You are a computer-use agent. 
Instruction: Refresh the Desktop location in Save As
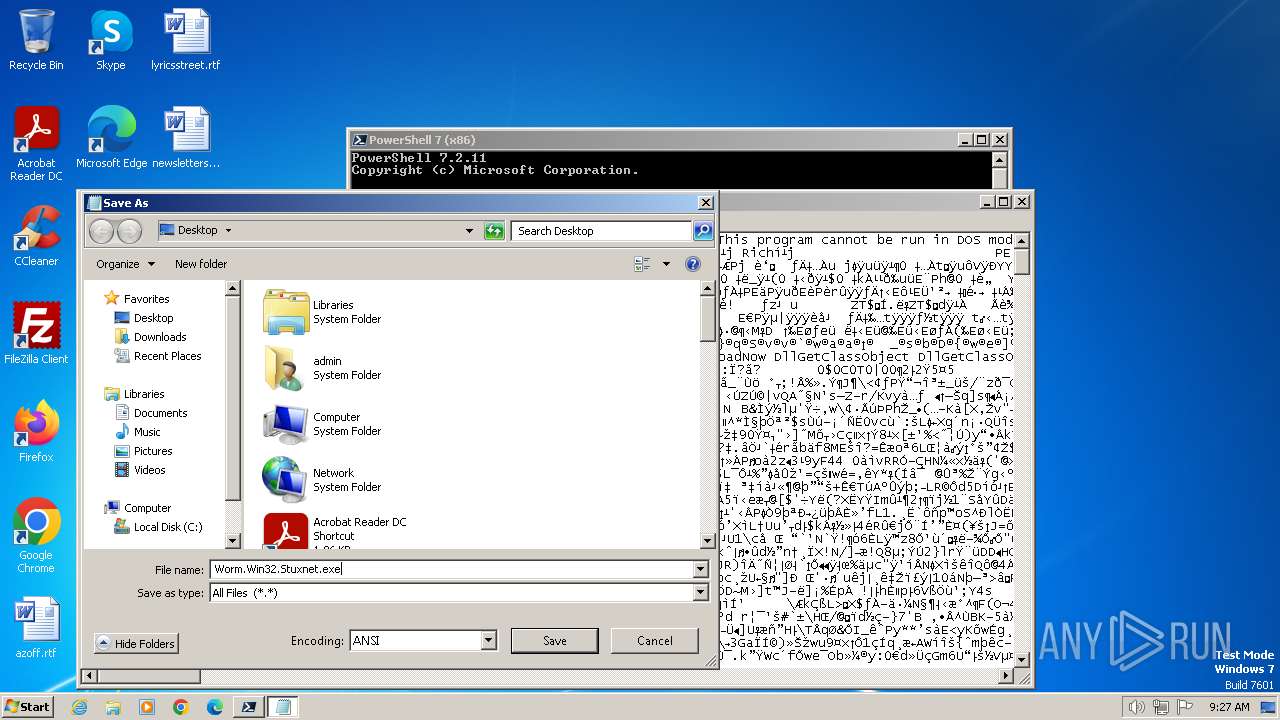pyautogui.click(x=494, y=231)
